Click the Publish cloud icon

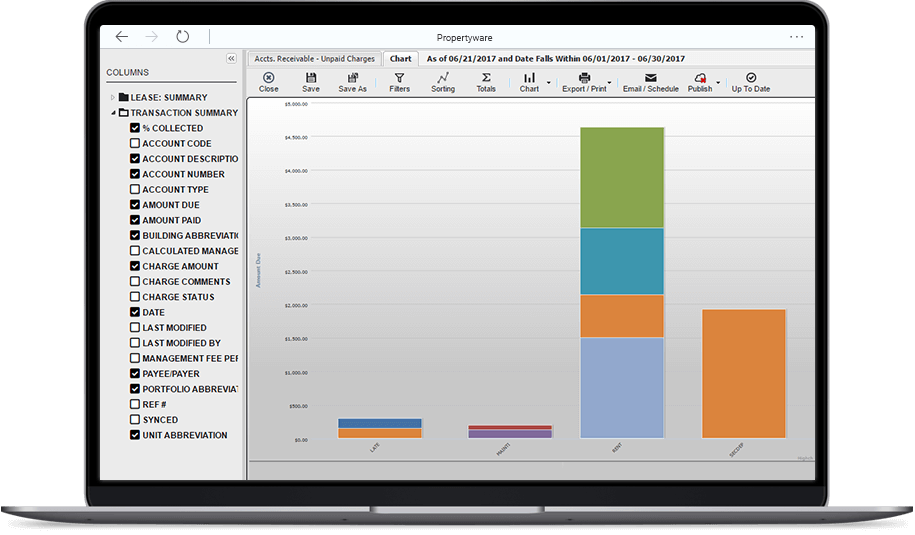[700, 78]
